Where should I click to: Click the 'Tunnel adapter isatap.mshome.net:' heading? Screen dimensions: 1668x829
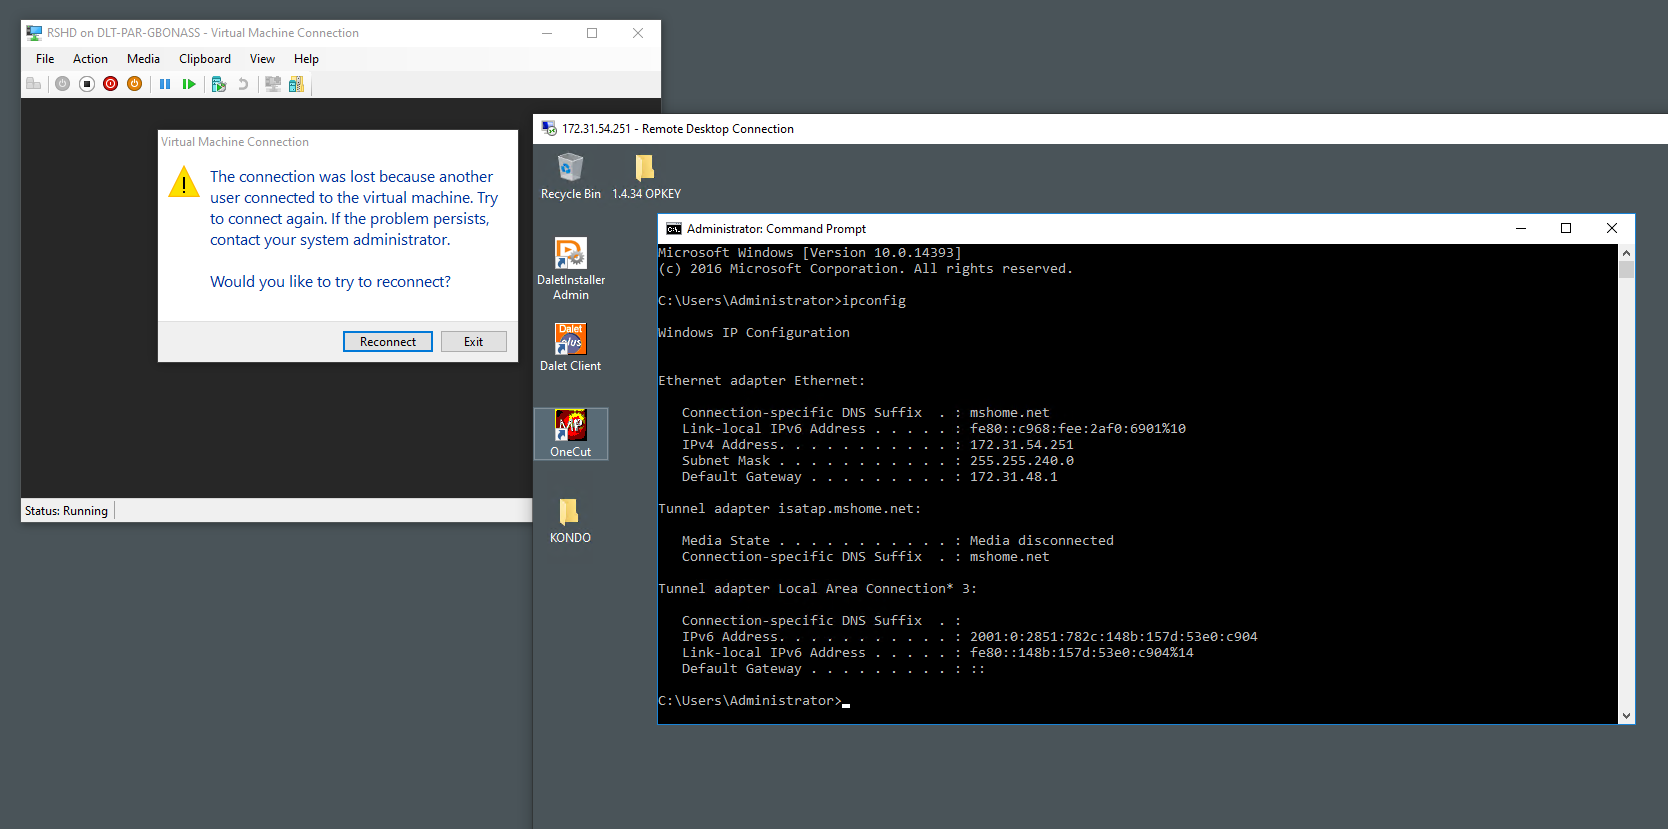point(790,509)
